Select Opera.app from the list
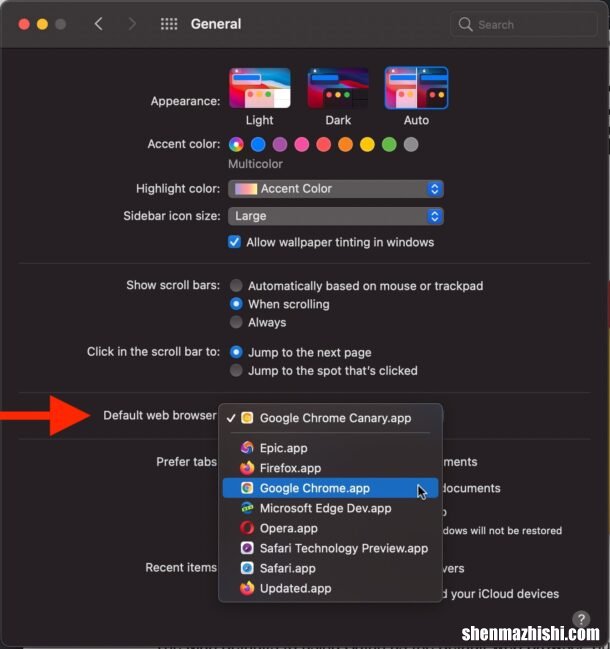The image size is (610, 649). (x=330, y=528)
